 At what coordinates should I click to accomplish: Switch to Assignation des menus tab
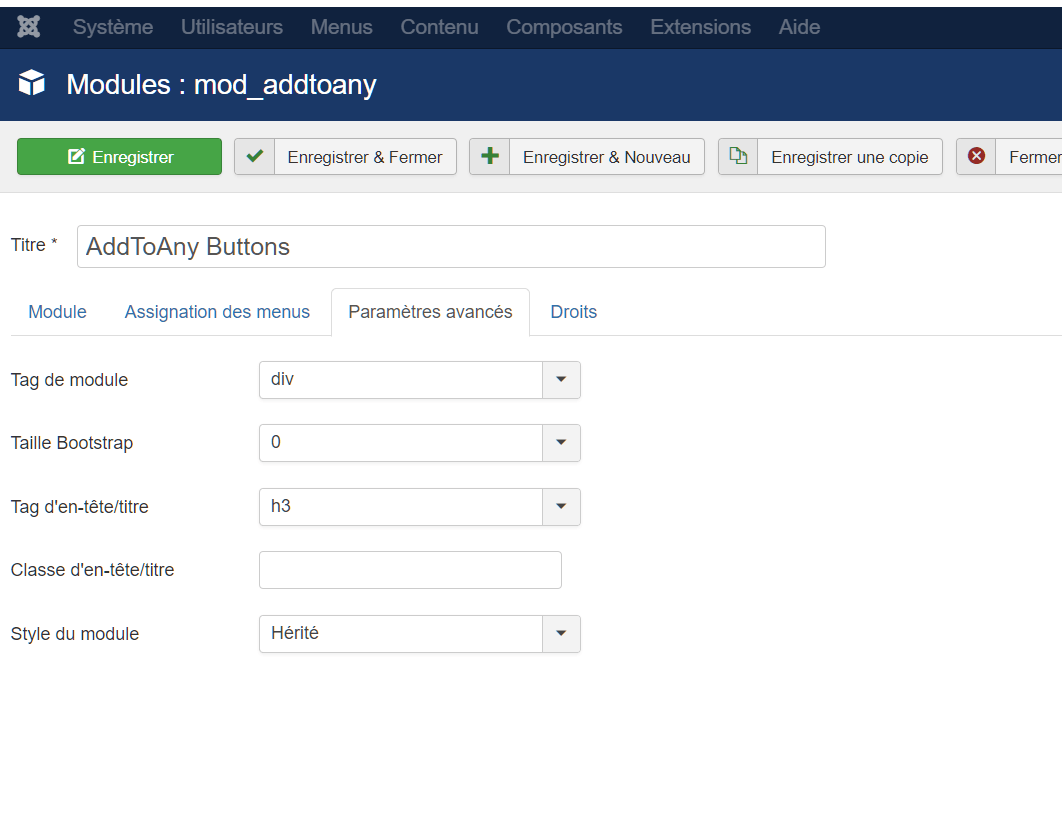click(x=217, y=312)
